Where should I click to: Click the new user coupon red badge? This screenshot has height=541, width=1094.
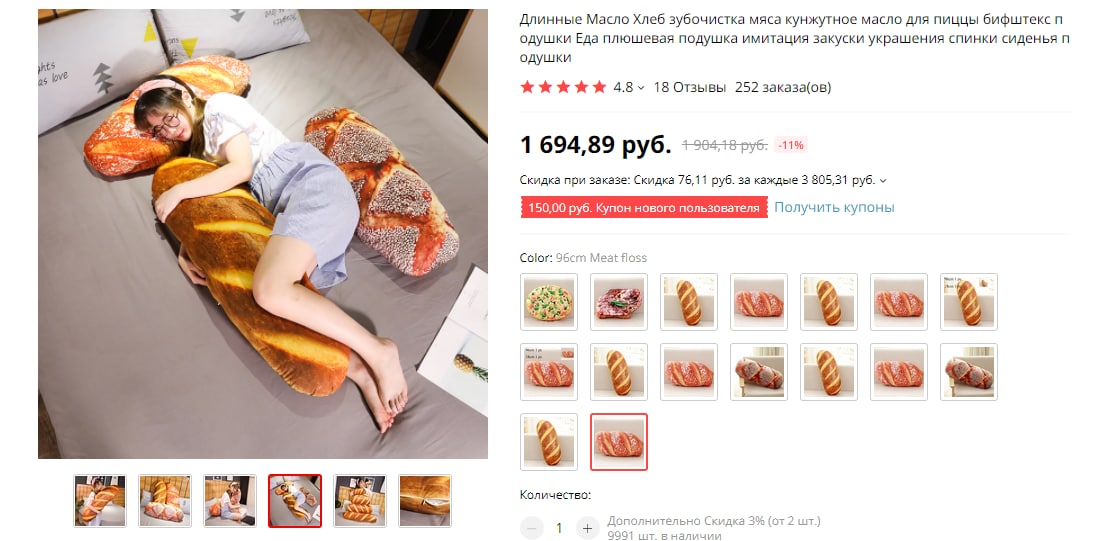pyautogui.click(x=644, y=208)
